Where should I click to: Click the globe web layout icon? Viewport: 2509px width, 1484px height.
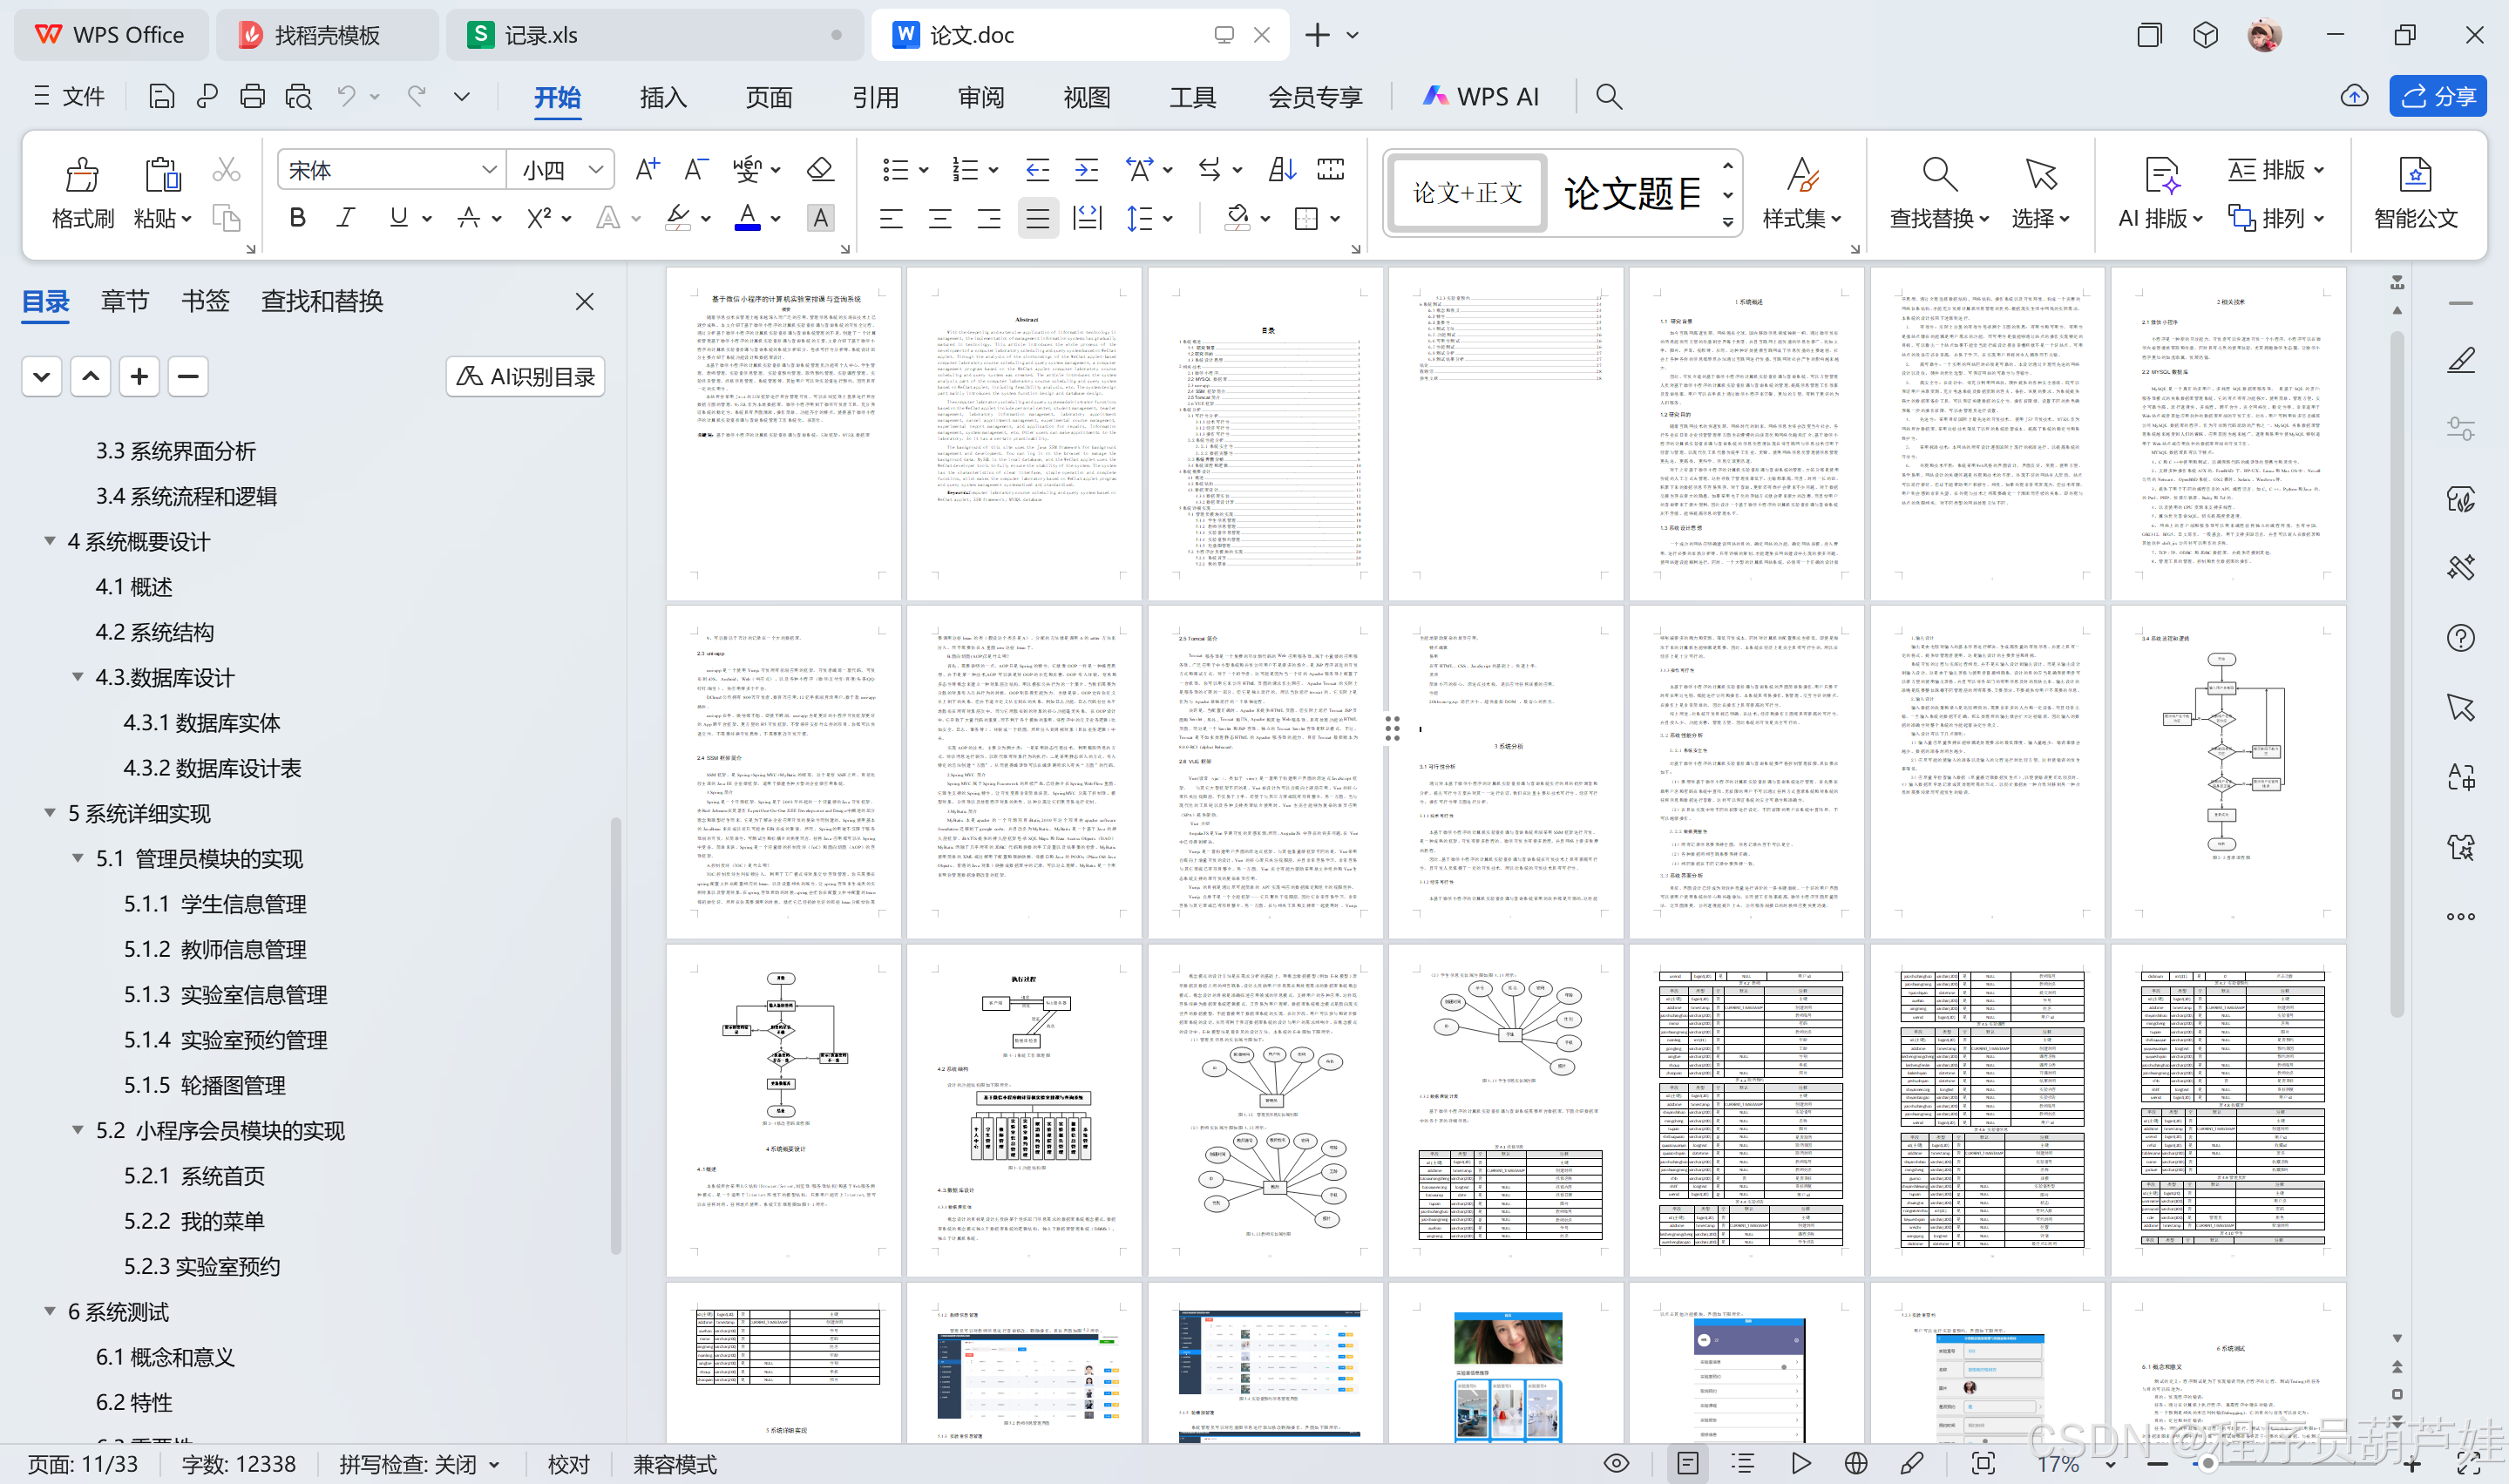pos(1856,1464)
